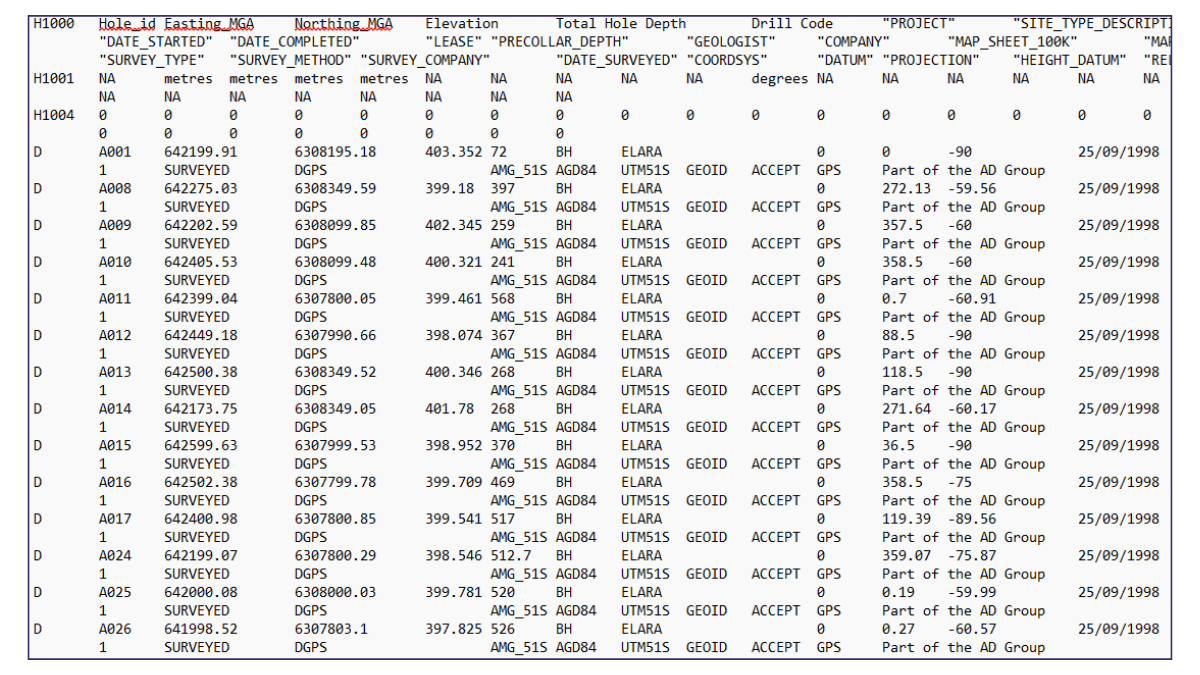Click easting value 642405.53
This screenshot has width=1200, height=675.
pyautogui.click(x=201, y=262)
